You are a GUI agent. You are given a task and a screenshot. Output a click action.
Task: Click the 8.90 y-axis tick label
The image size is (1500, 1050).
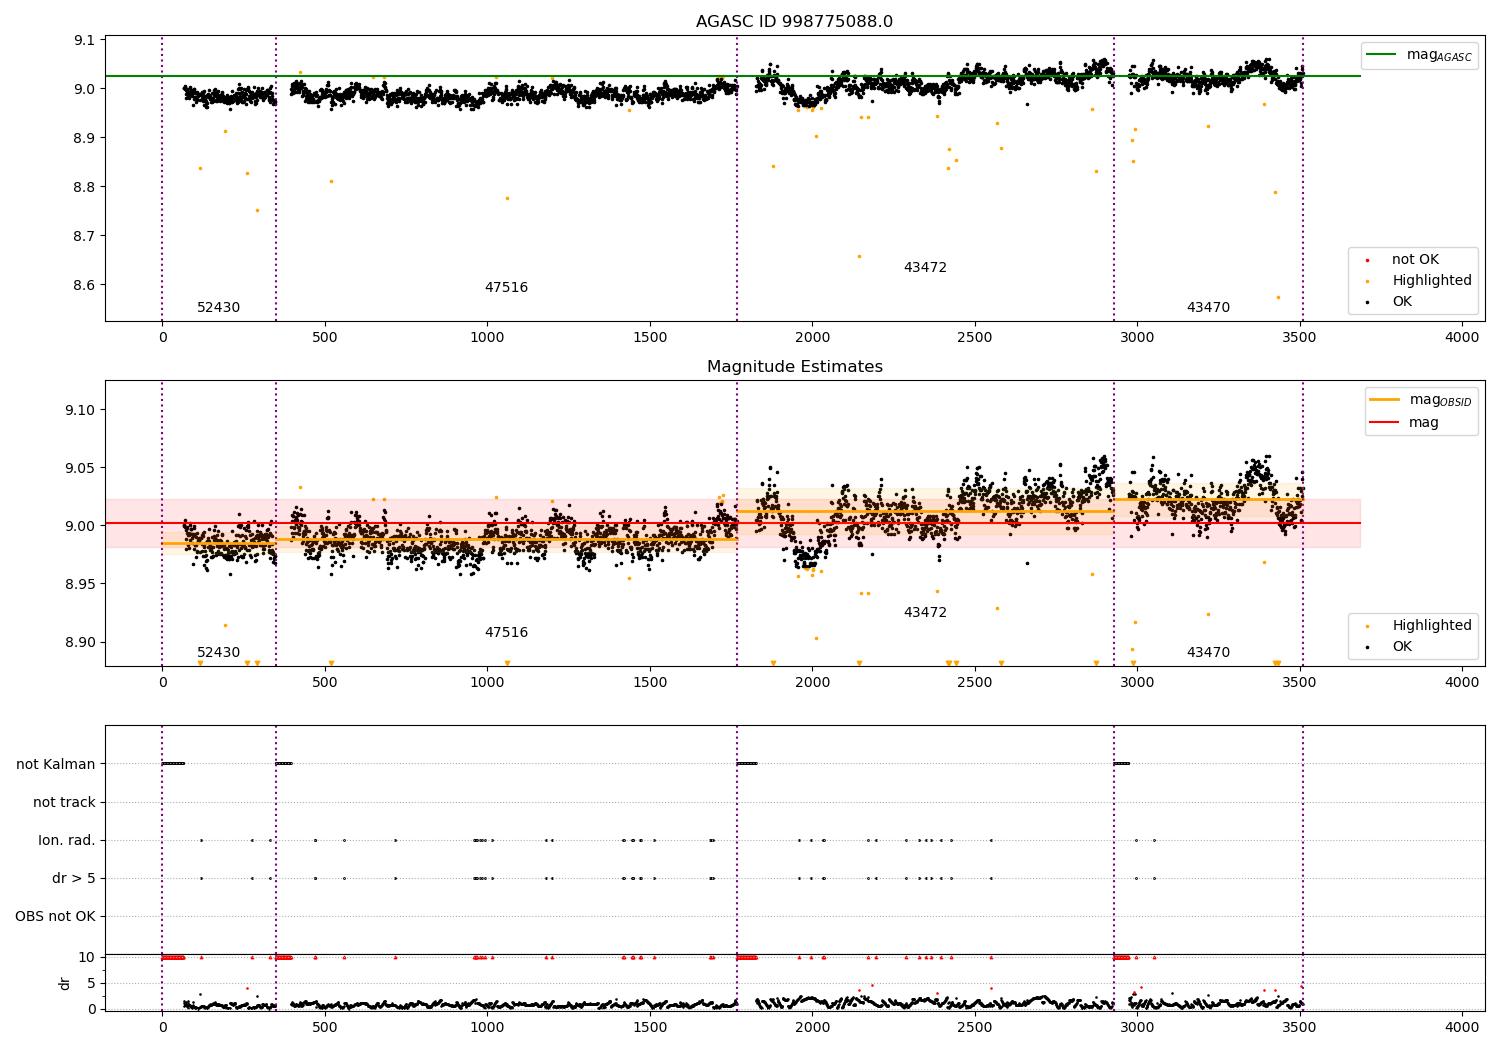pos(80,642)
